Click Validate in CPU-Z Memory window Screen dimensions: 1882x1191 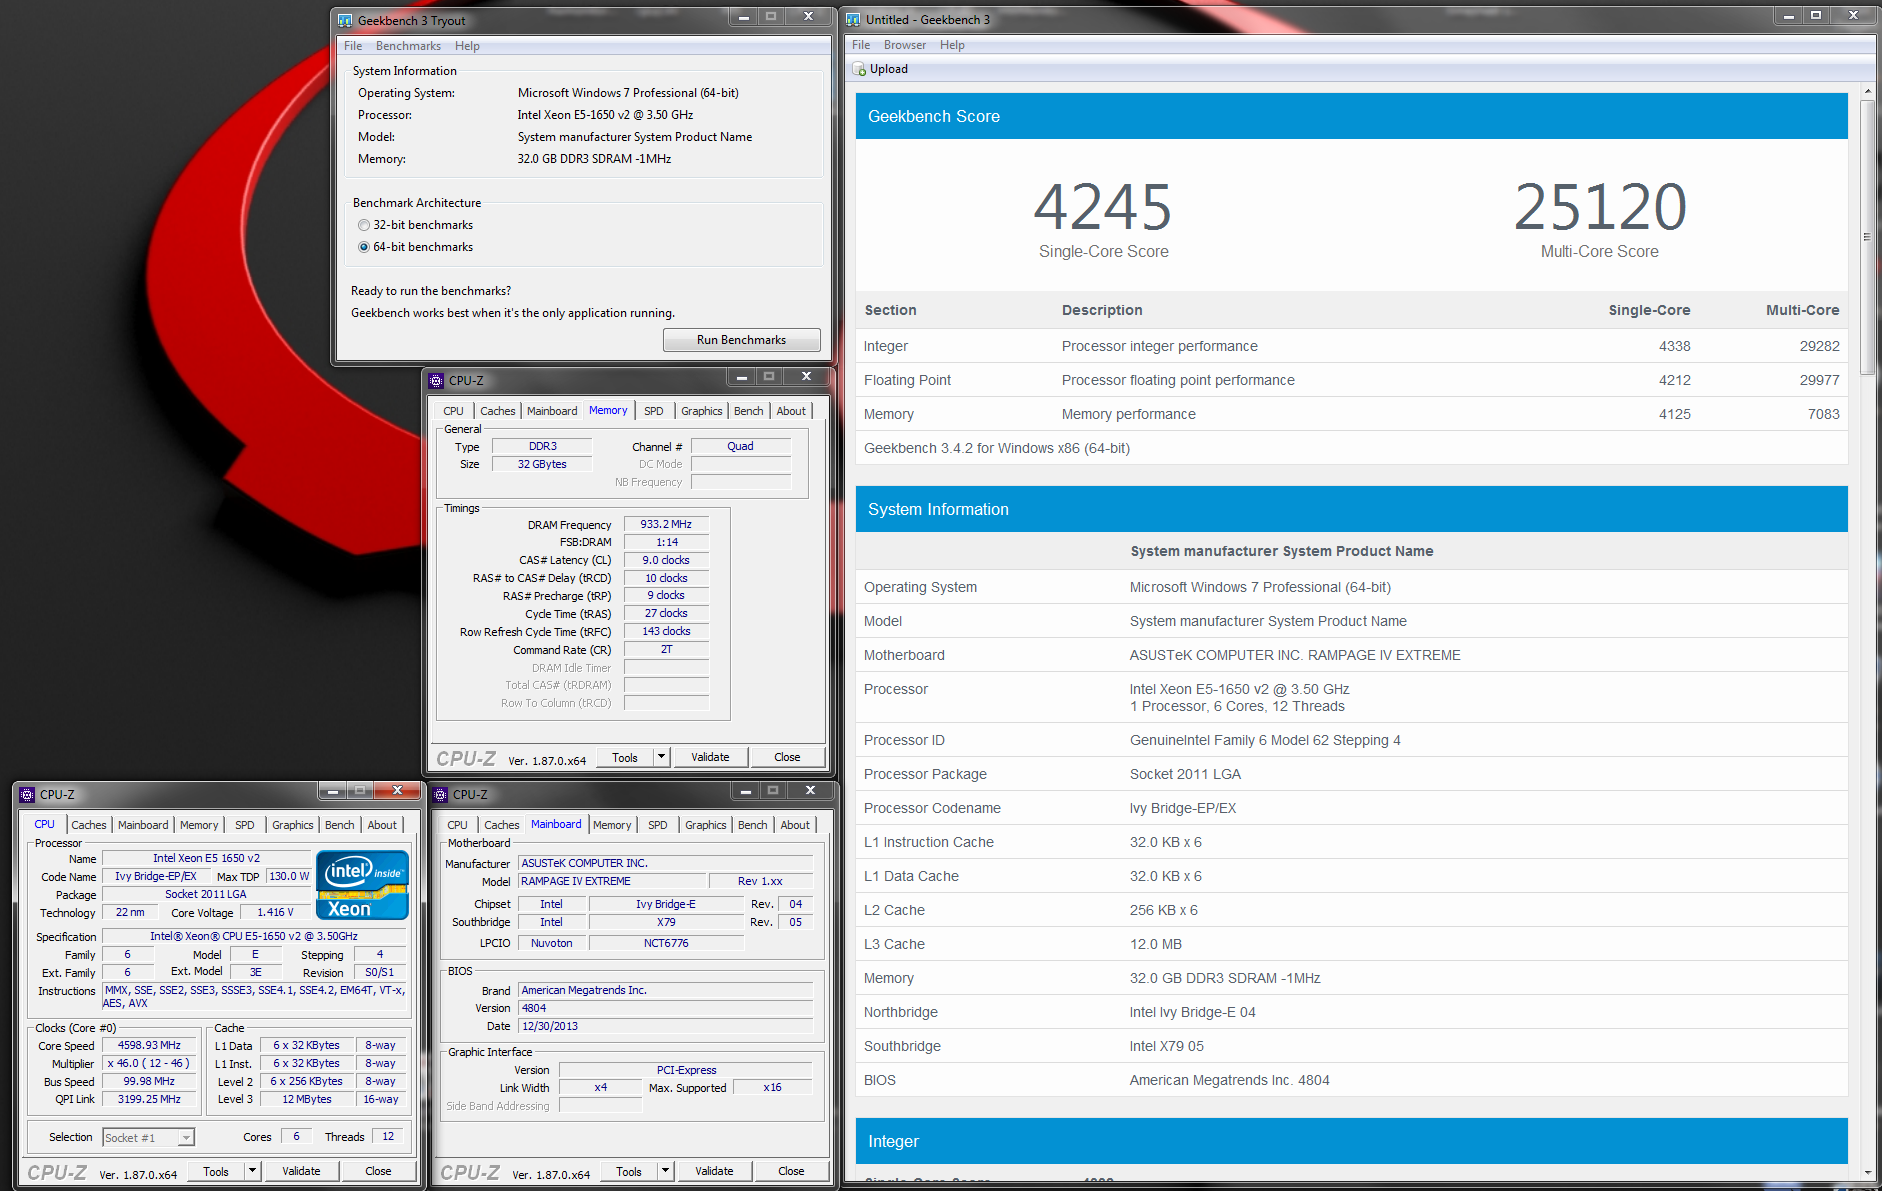710,757
